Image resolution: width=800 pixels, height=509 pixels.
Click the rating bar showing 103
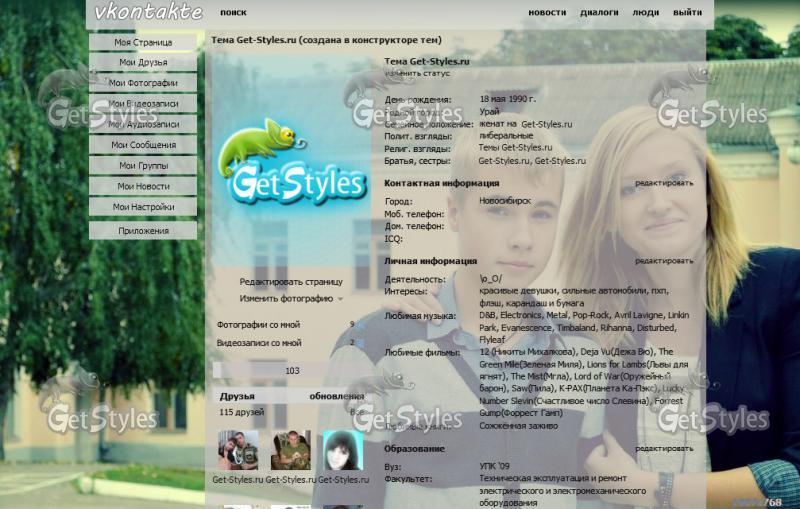pyautogui.click(x=291, y=371)
